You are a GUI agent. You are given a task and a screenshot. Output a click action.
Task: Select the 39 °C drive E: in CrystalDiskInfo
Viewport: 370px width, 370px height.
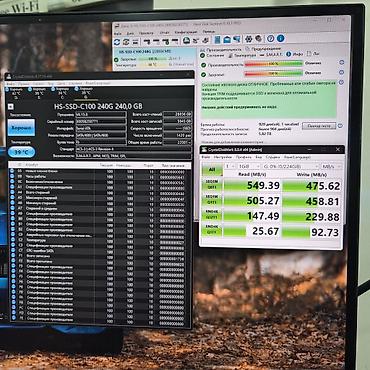click(x=38, y=92)
